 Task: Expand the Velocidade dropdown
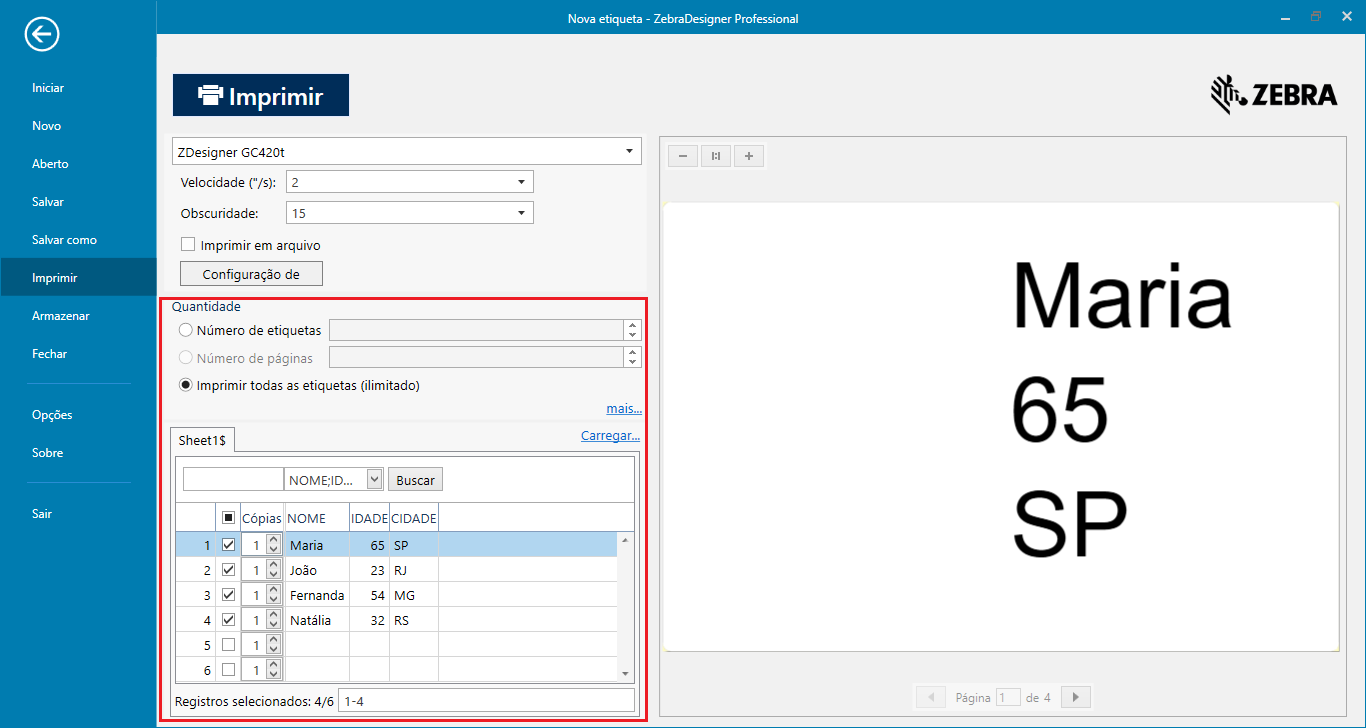[x=521, y=182]
